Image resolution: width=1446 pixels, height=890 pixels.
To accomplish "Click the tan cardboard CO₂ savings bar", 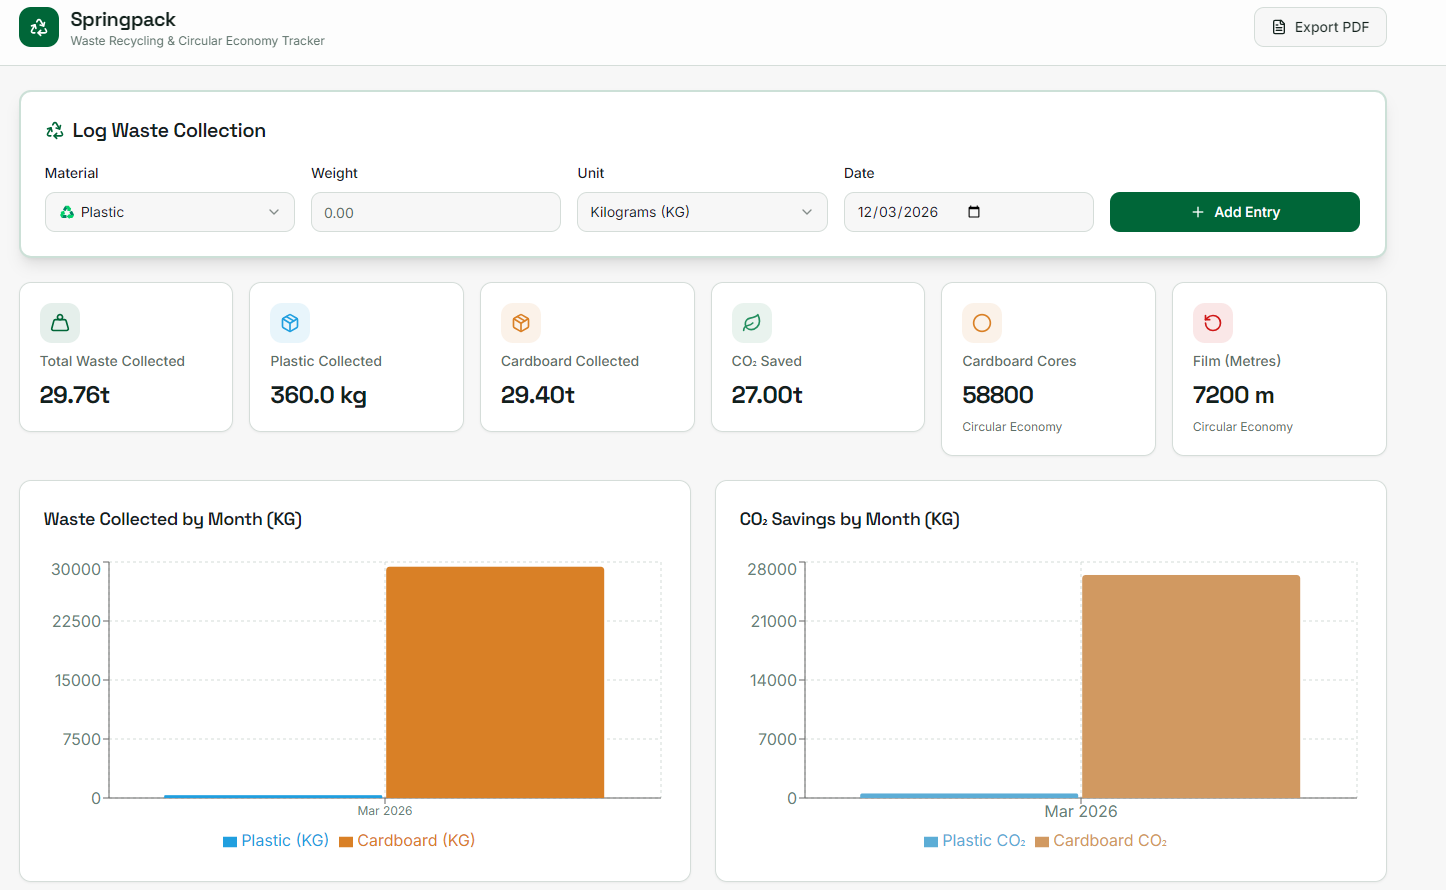I will (x=1191, y=686).
